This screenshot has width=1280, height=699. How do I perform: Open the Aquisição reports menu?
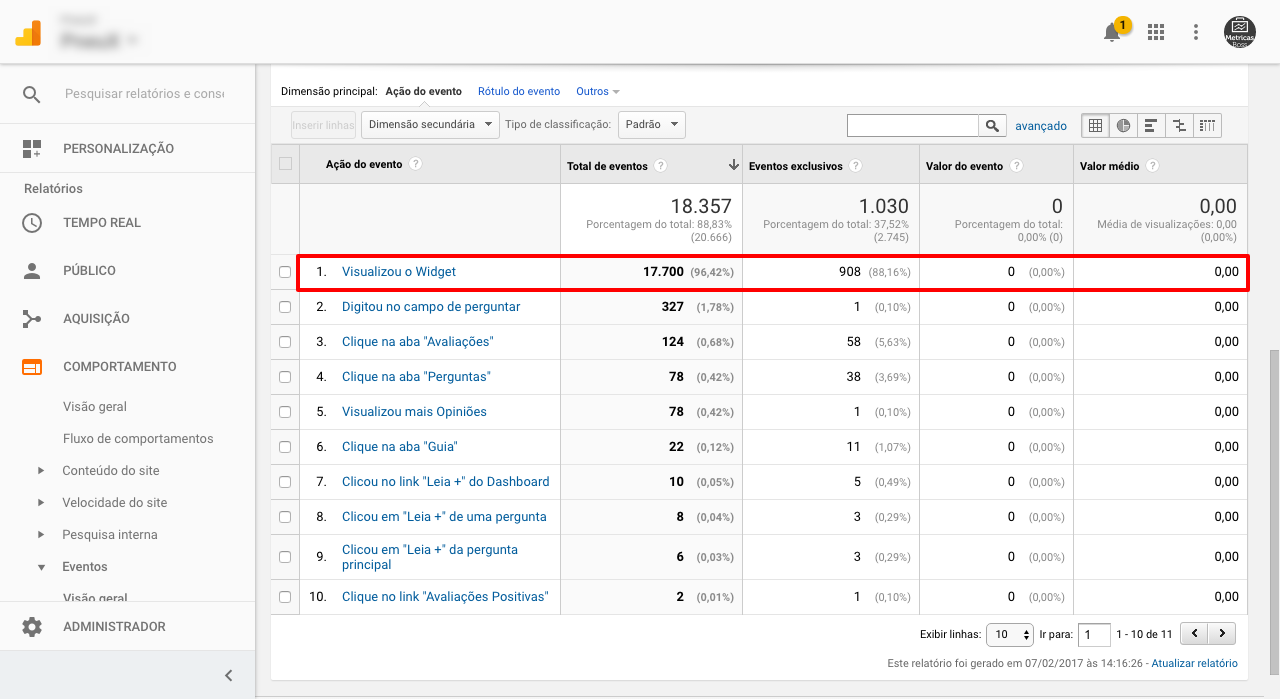[96, 319]
